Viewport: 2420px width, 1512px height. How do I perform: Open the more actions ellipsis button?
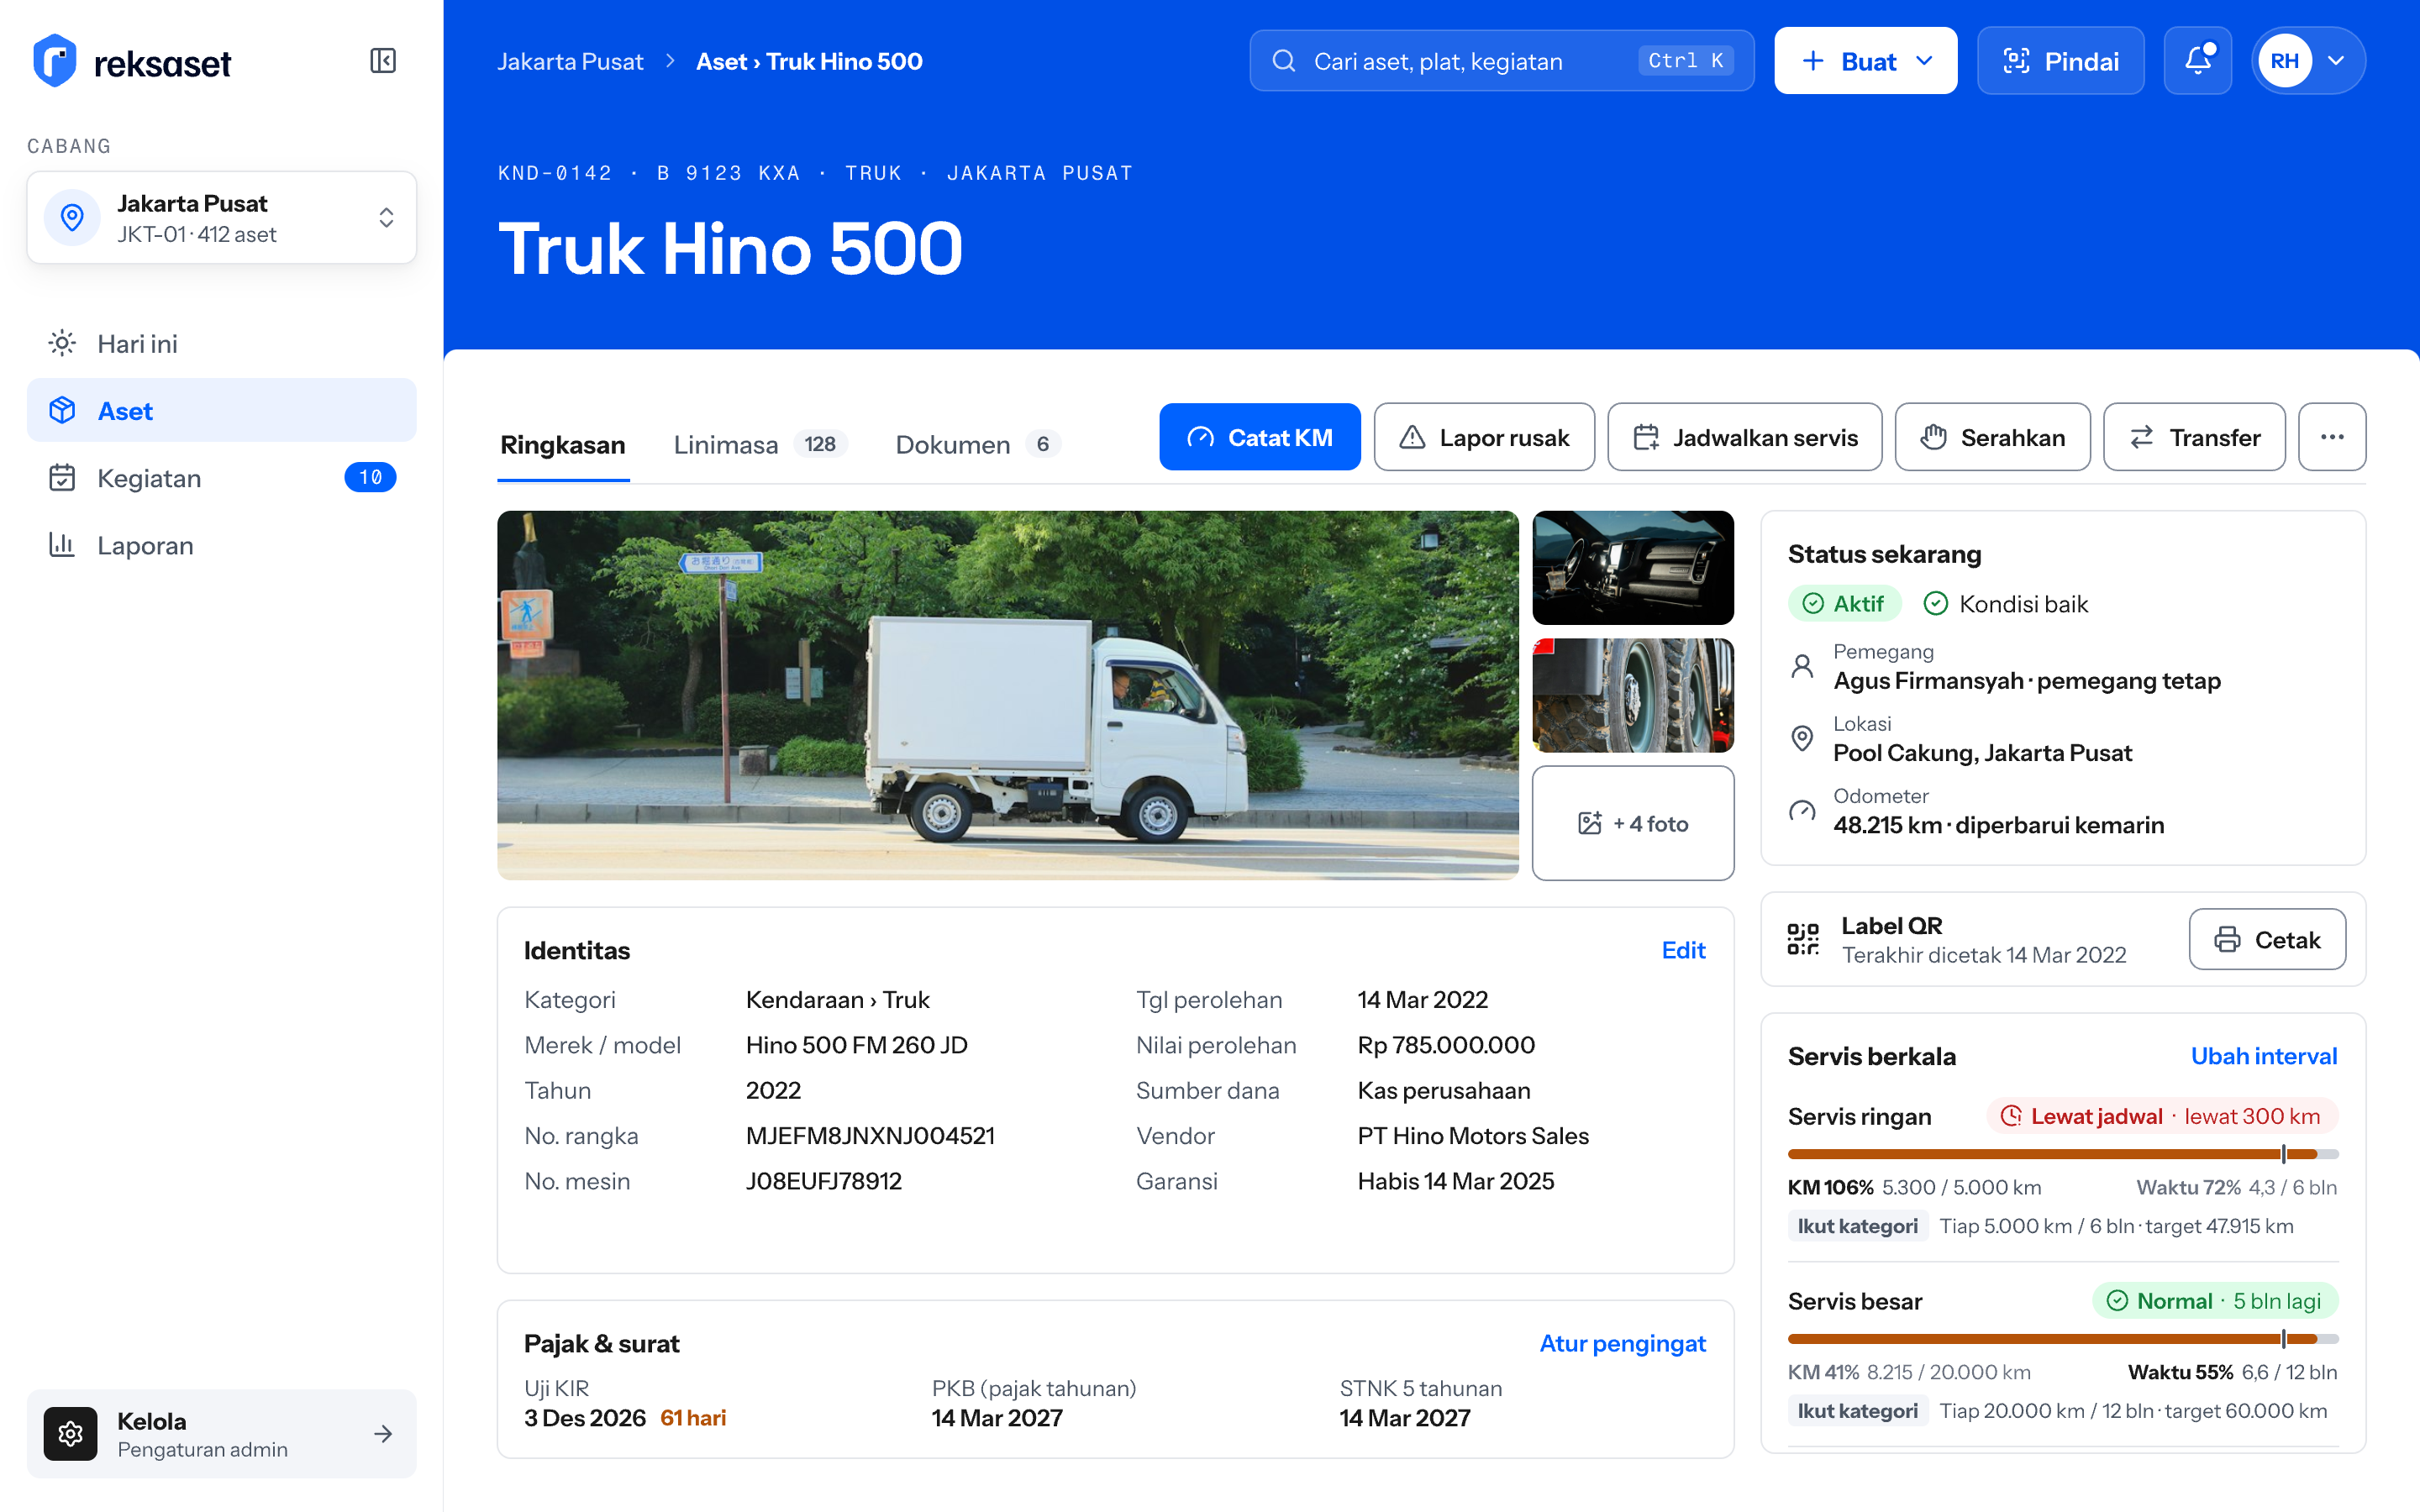click(2331, 437)
